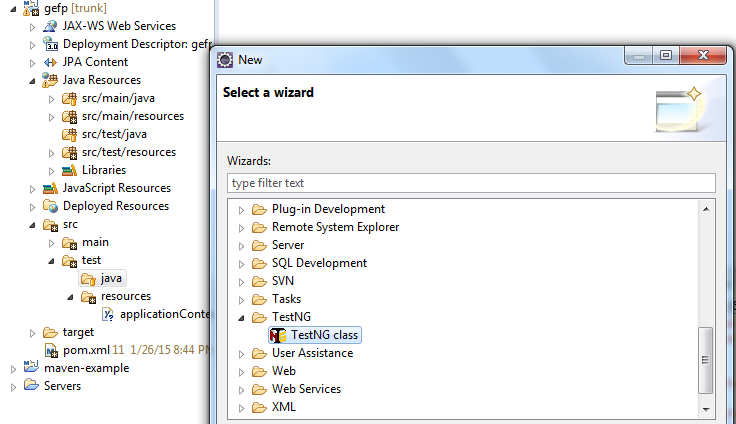Expand the Plug-in Development category
The height and width of the screenshot is (424, 736).
[241, 209]
